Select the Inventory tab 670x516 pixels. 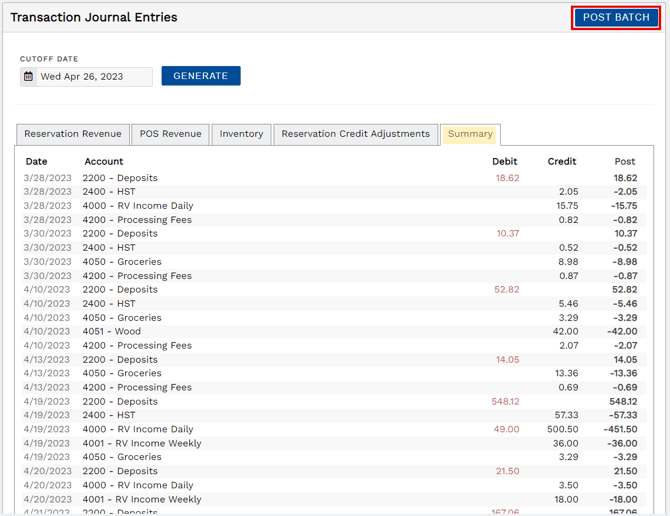[241, 134]
